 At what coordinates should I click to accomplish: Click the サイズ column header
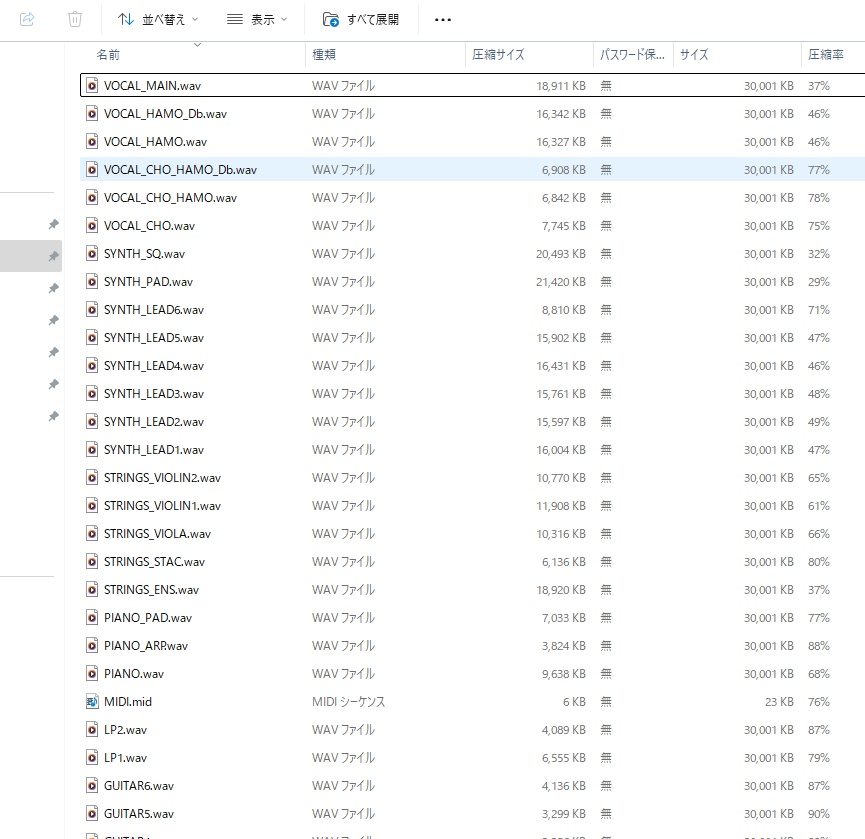tap(694, 55)
